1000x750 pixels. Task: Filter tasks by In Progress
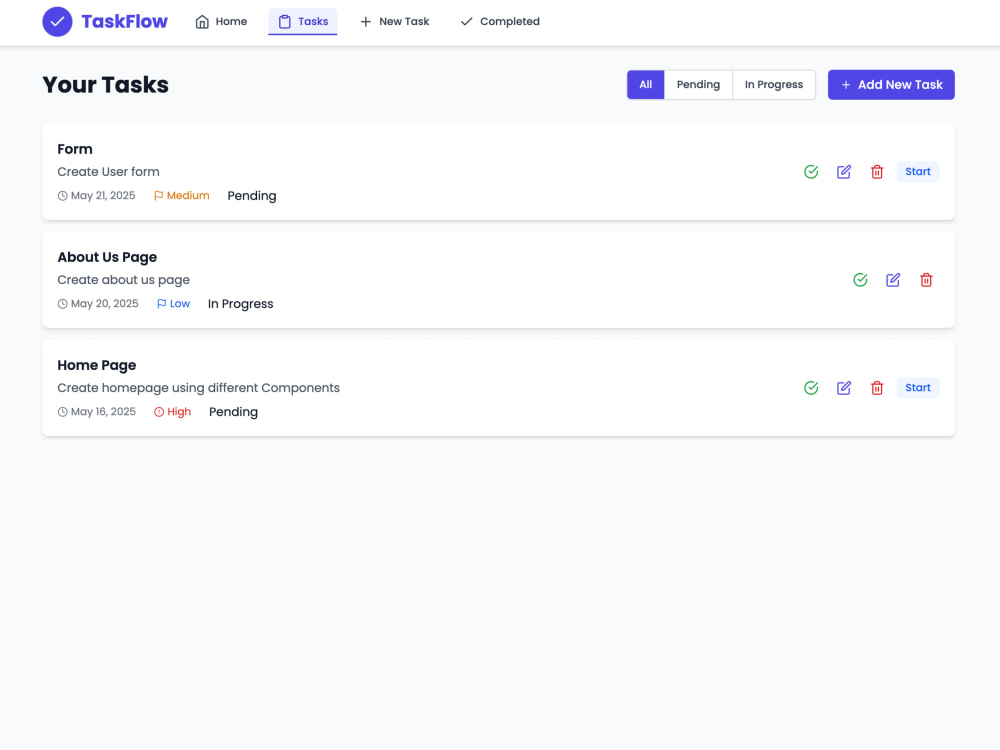pos(774,85)
